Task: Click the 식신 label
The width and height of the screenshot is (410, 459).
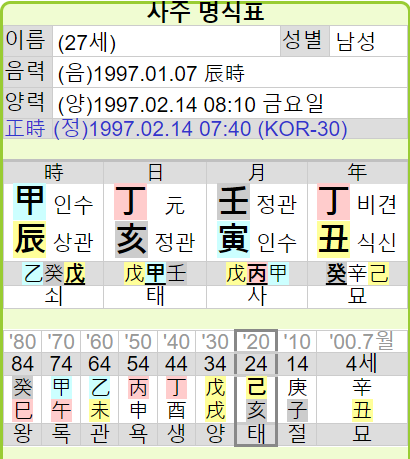Action: pos(377,242)
